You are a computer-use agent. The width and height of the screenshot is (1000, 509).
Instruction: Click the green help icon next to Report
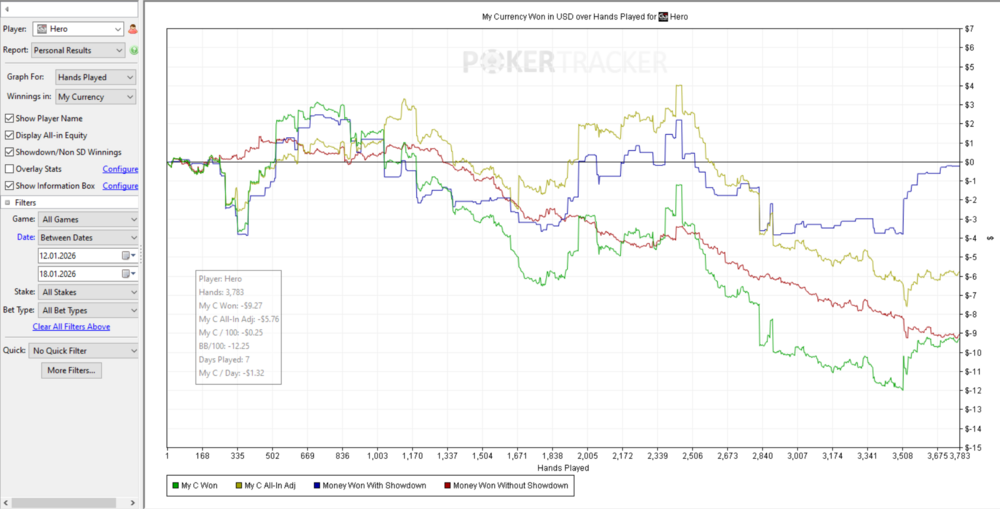coord(133,49)
